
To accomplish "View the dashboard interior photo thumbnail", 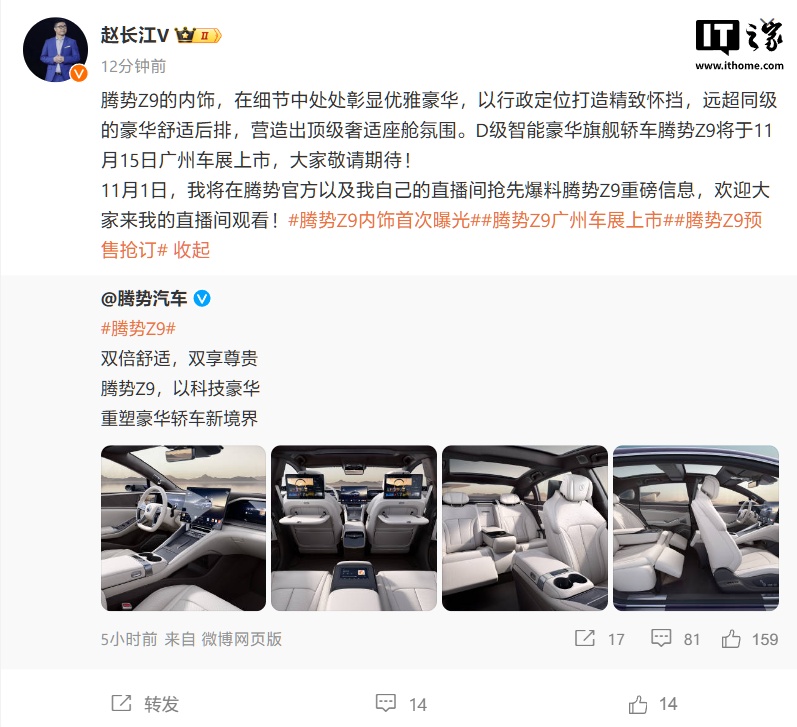I will (183, 528).
